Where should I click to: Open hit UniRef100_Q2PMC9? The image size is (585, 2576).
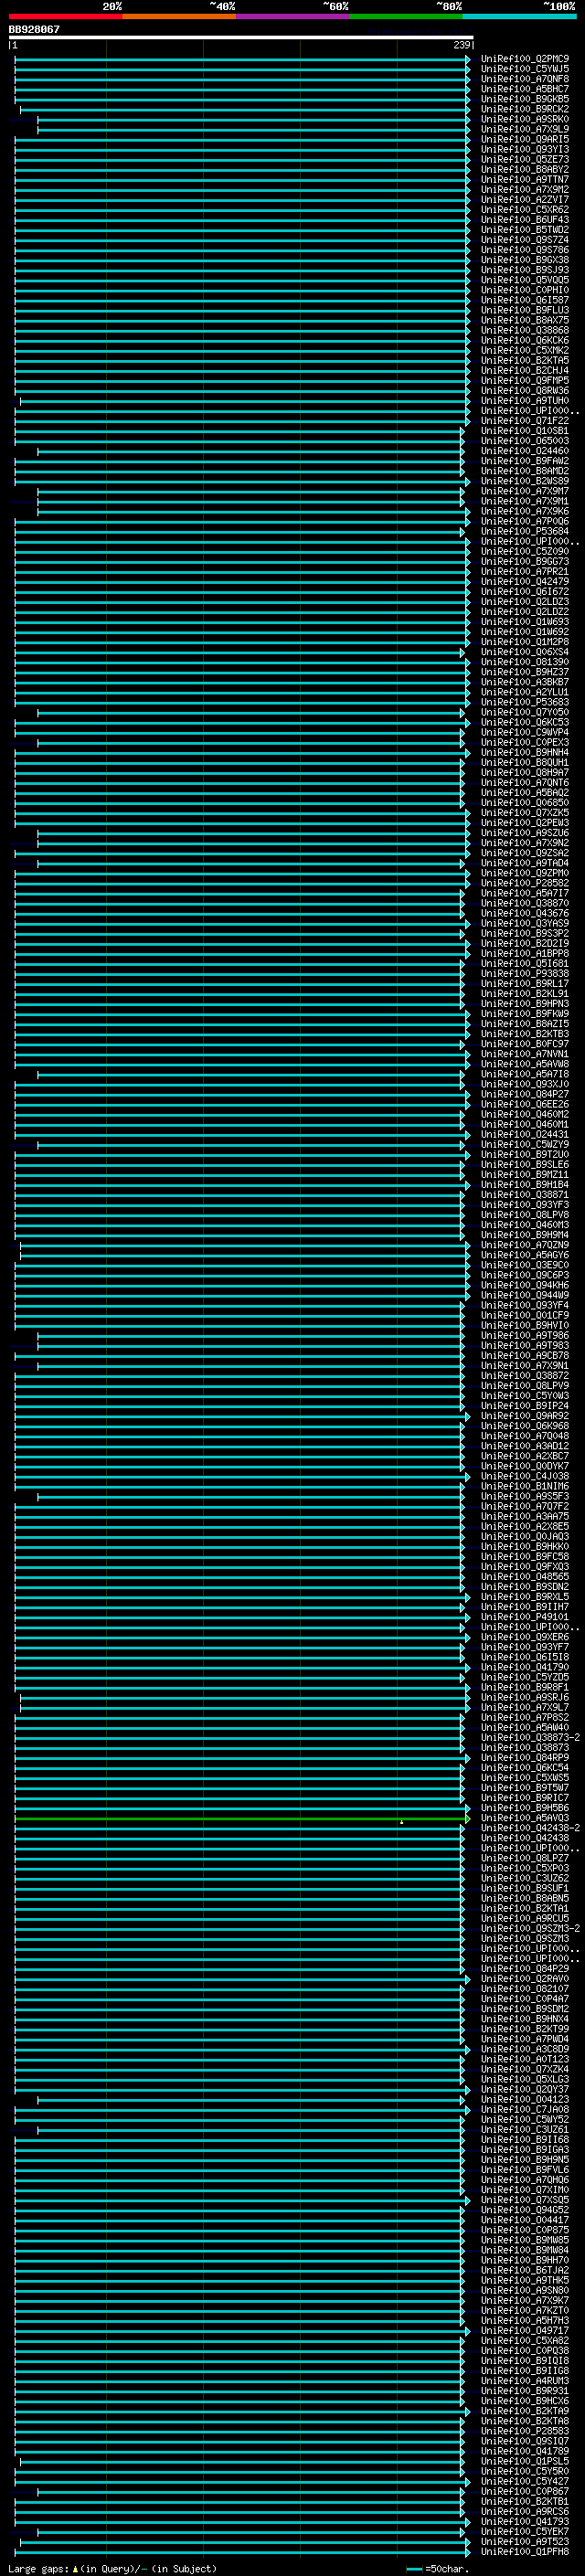[525, 59]
